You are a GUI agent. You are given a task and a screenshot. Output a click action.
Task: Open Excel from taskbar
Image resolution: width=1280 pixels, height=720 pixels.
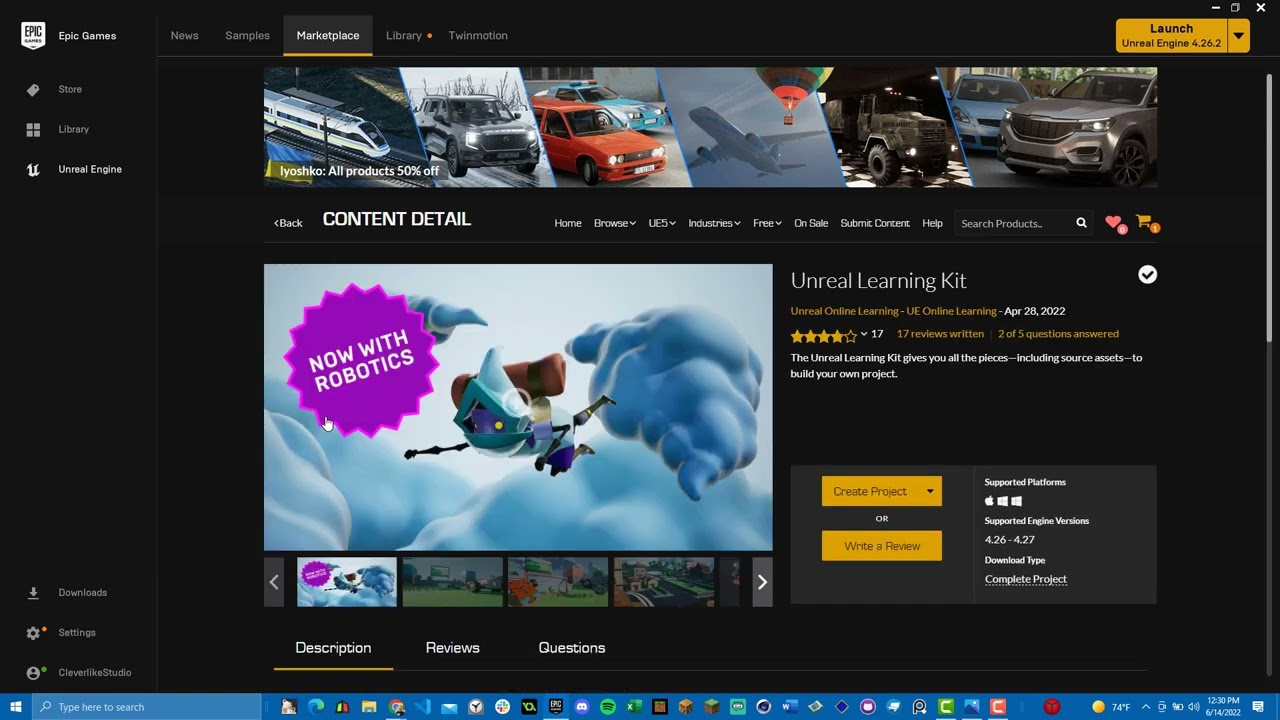tap(634, 707)
